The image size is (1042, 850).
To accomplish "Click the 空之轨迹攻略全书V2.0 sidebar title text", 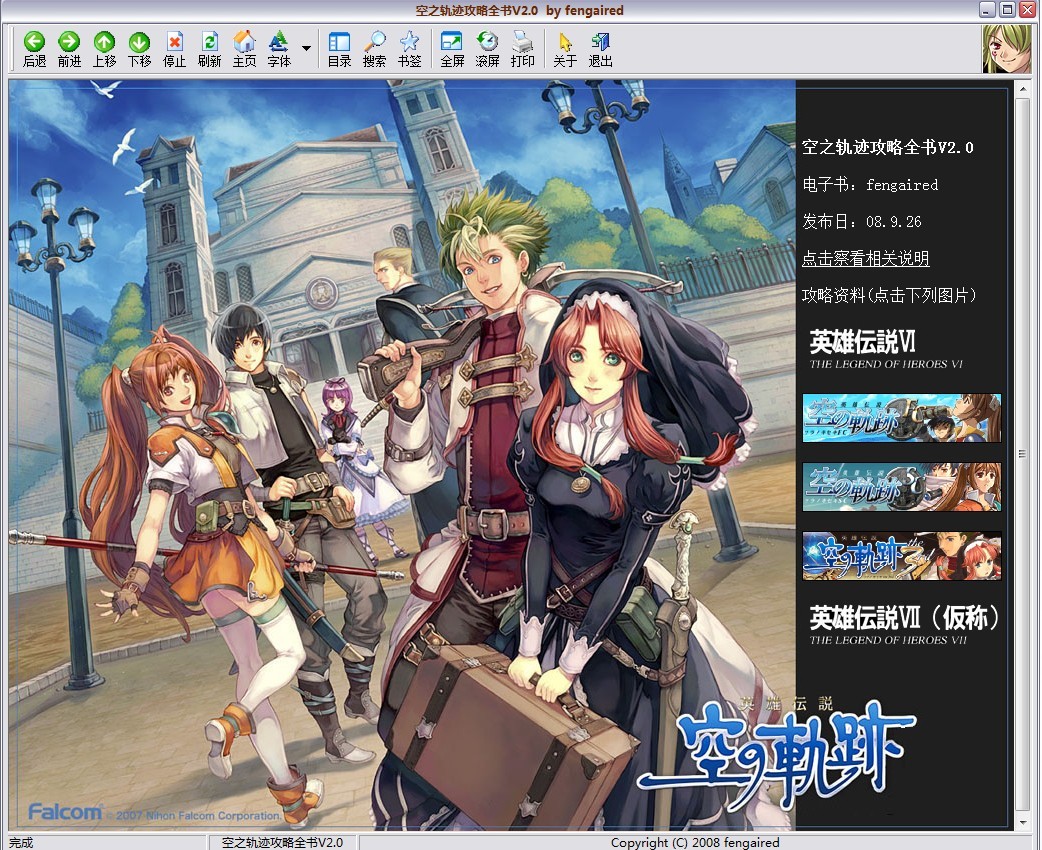I will click(x=888, y=147).
